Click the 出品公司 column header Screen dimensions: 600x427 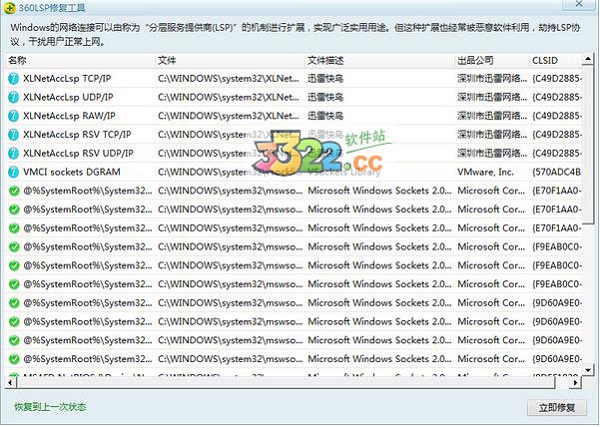tap(491, 60)
